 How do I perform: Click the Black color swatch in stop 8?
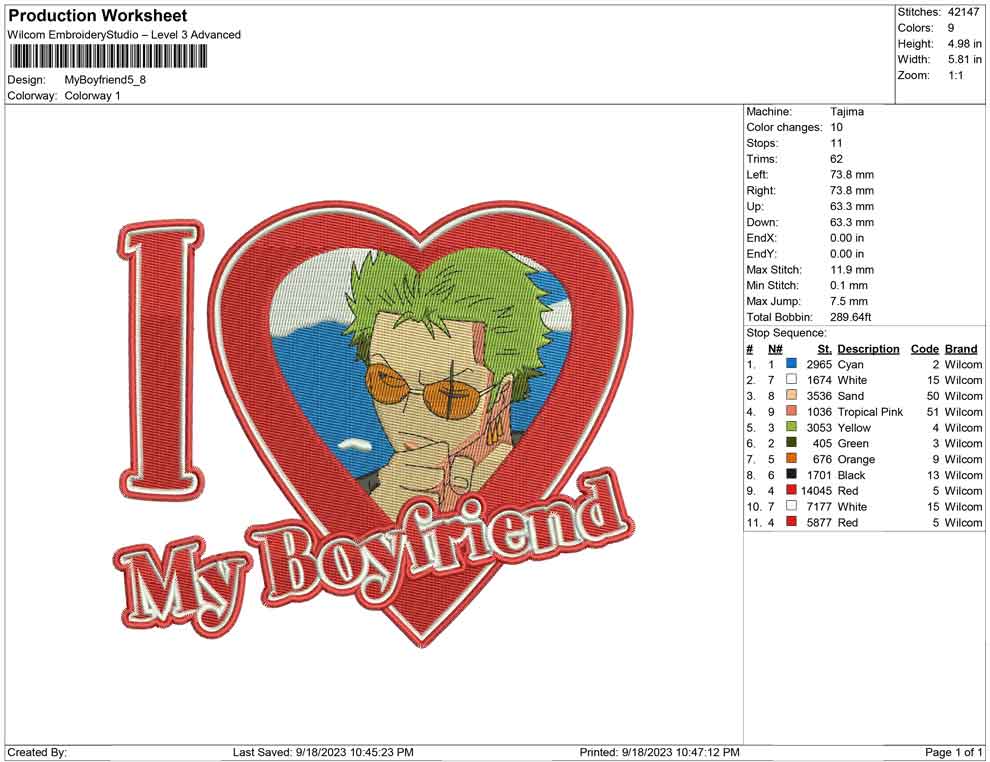791,474
